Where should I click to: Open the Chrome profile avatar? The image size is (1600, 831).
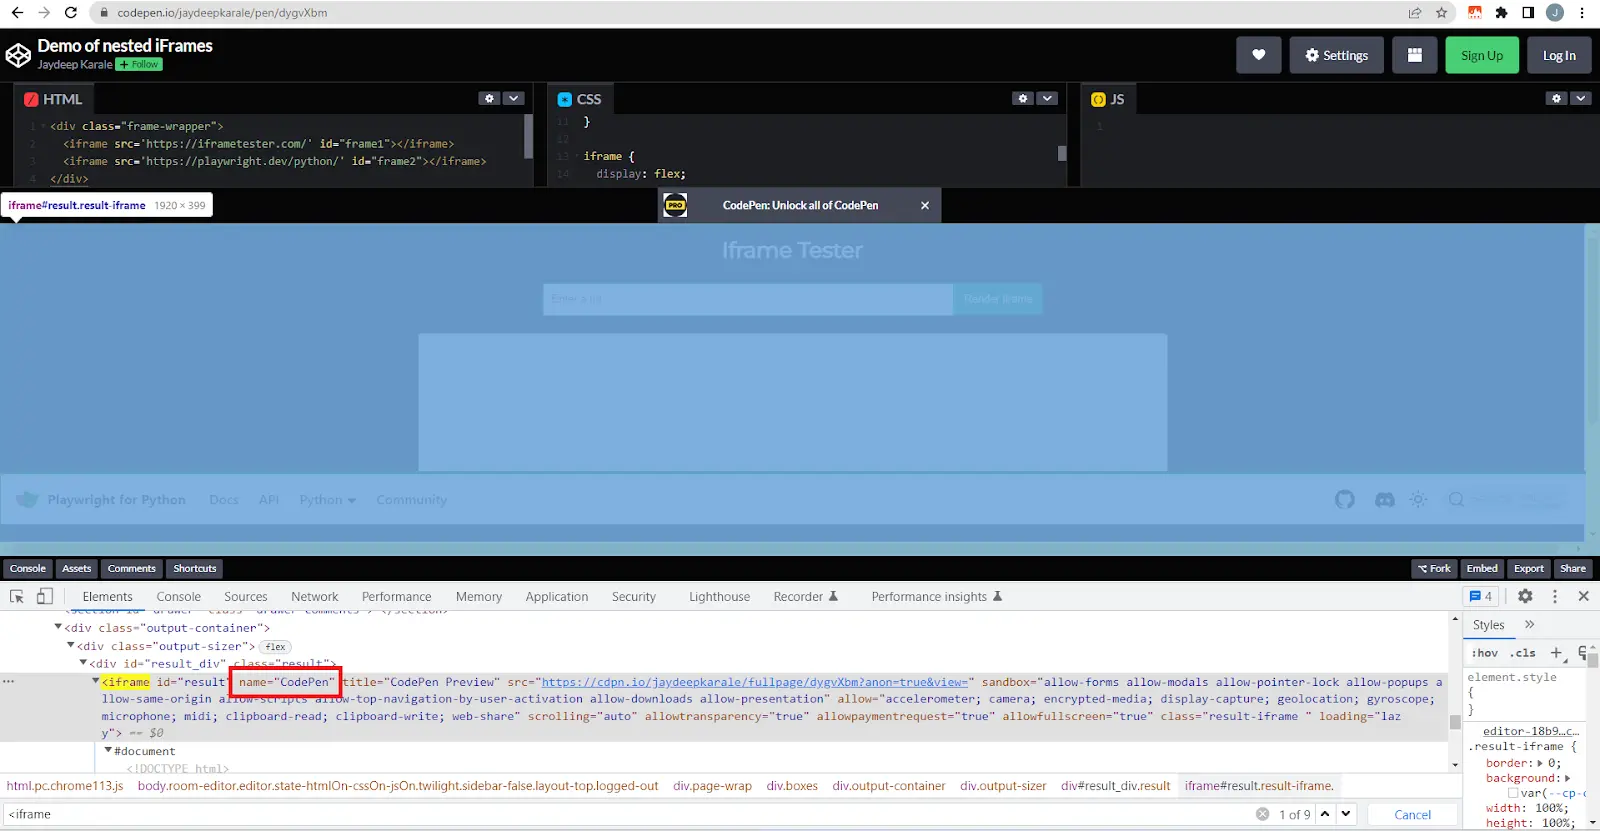tap(1554, 13)
